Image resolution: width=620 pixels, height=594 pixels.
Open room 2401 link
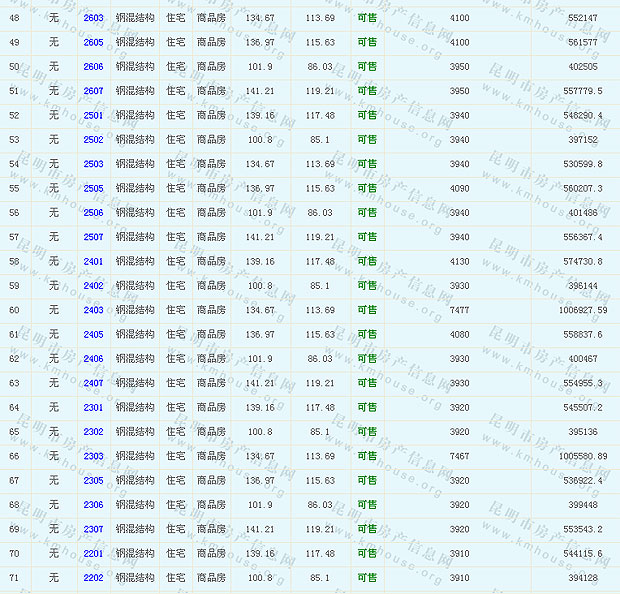[x=93, y=261]
